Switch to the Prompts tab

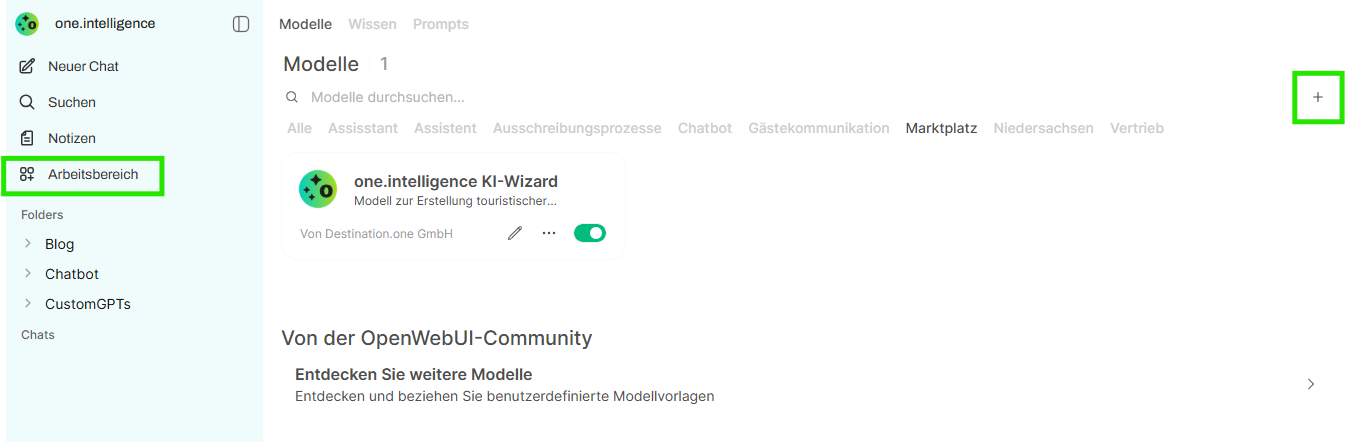(x=441, y=24)
